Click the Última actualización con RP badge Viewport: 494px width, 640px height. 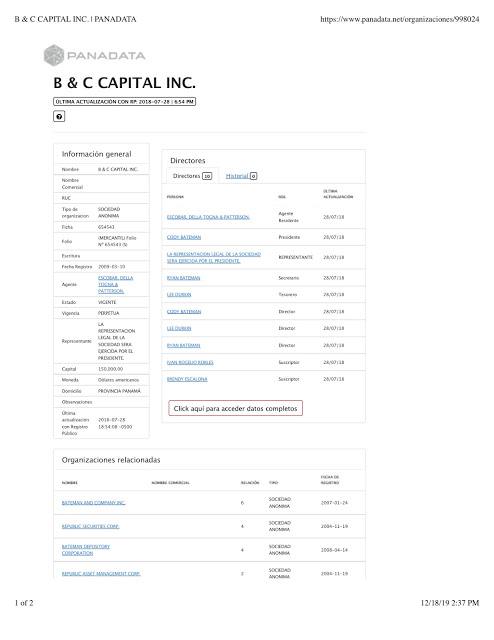[125, 102]
